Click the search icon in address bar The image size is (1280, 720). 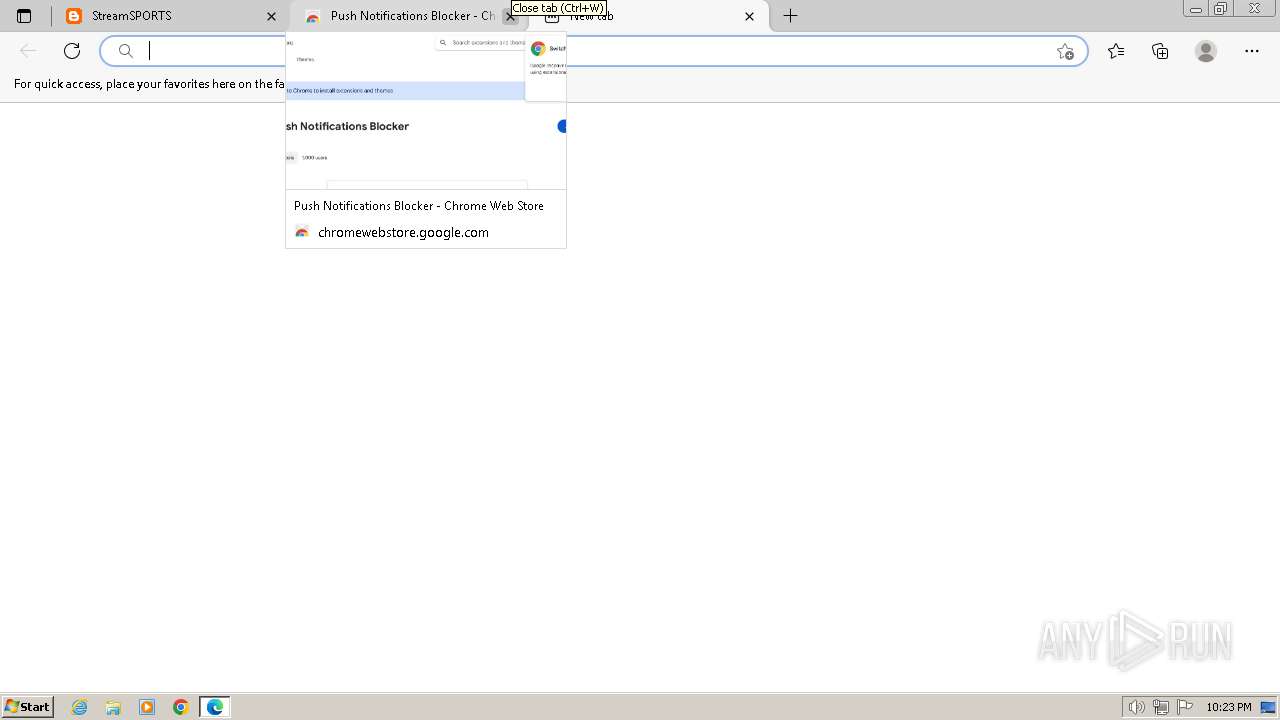(x=126, y=51)
